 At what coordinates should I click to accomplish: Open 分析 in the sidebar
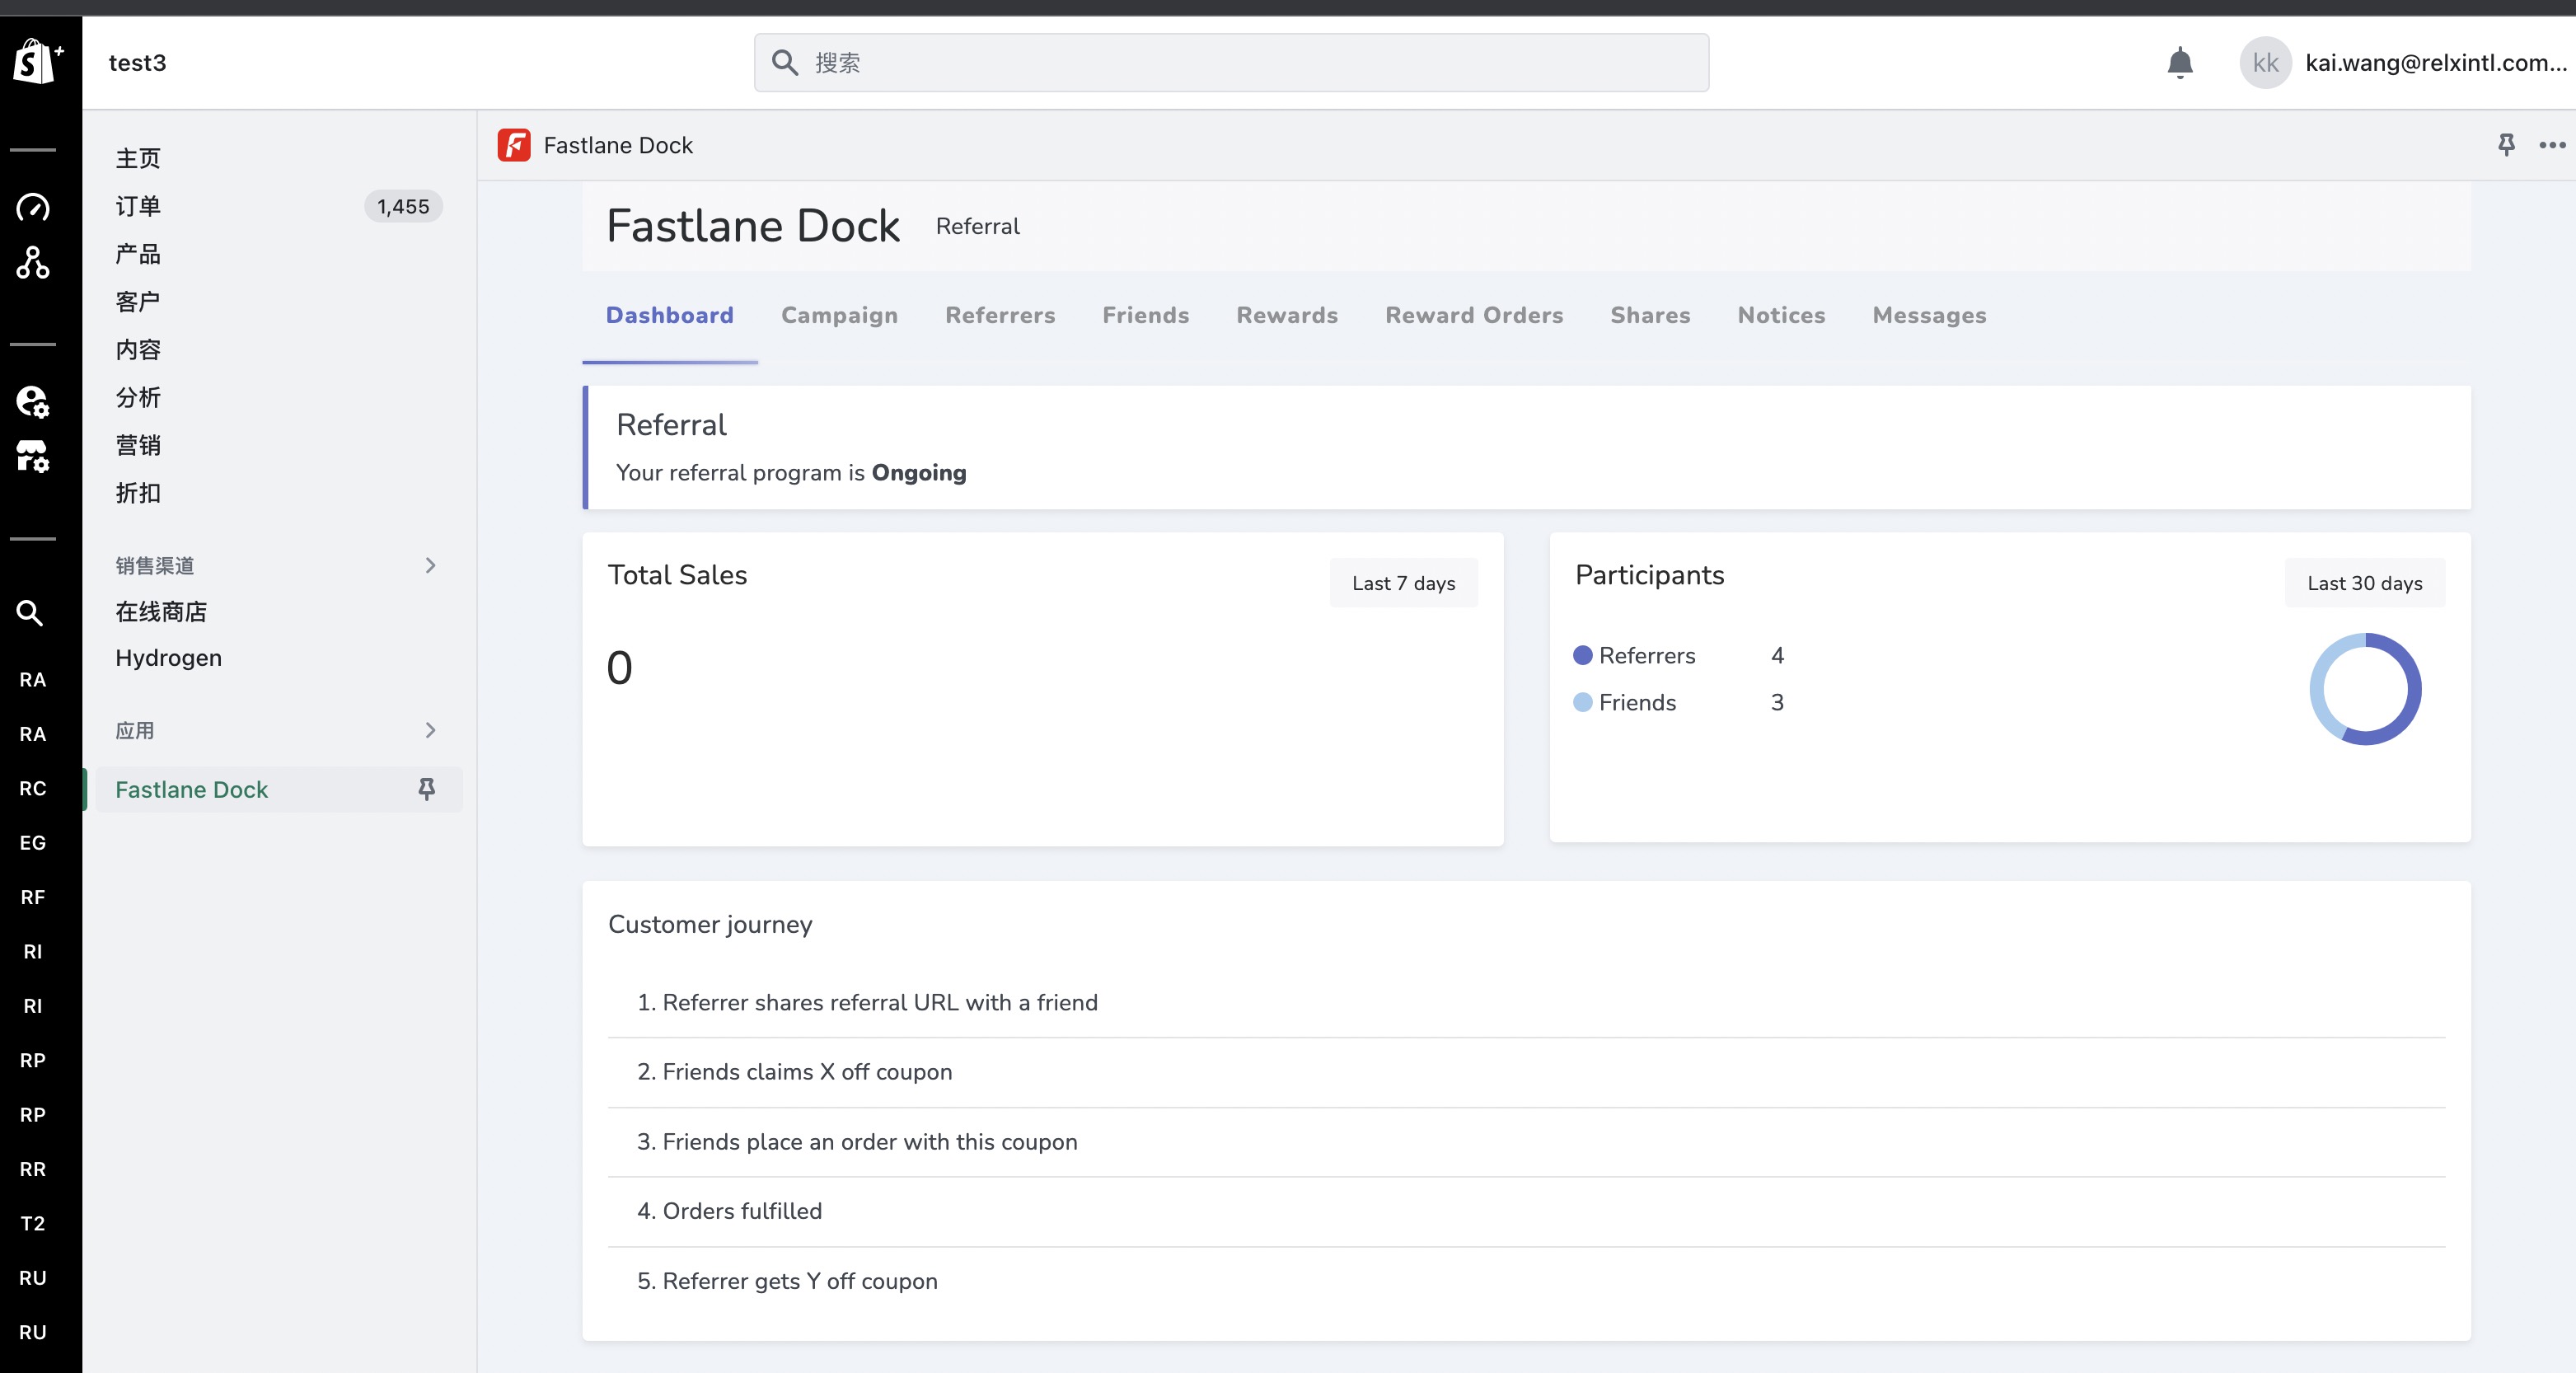(x=138, y=398)
